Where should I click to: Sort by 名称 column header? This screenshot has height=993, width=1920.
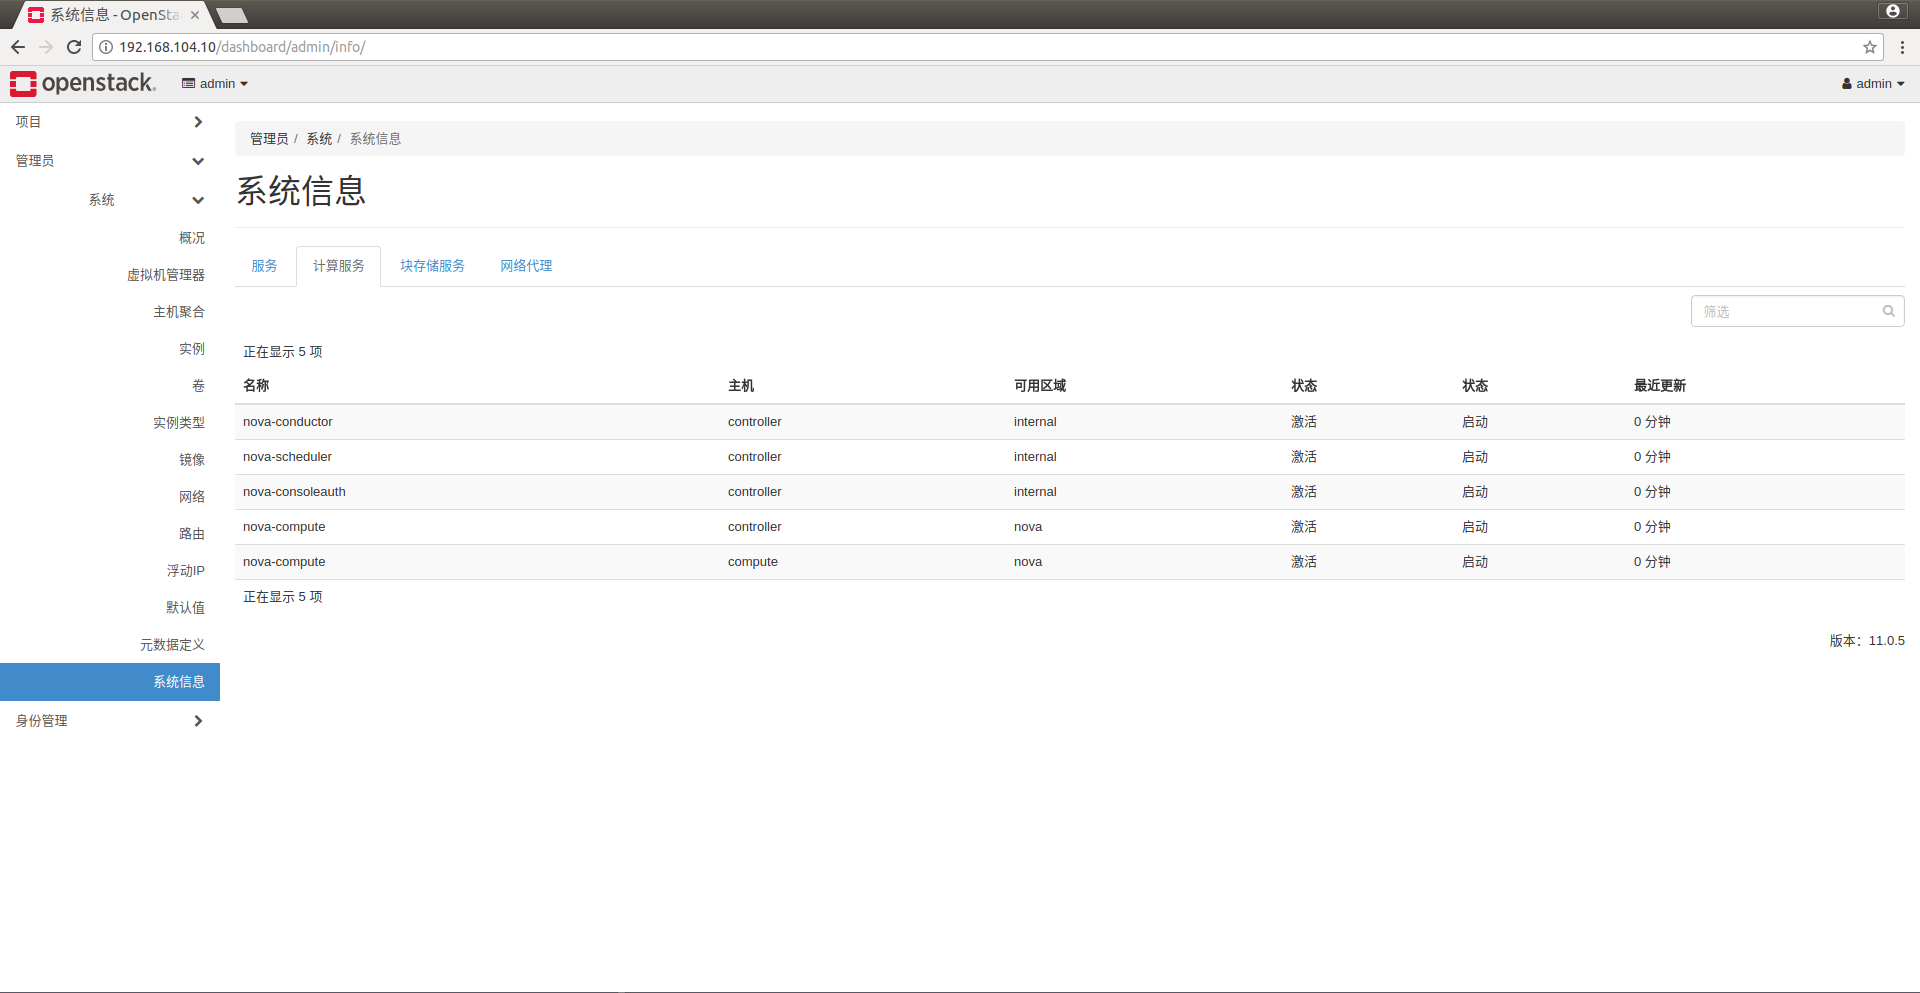[256, 386]
